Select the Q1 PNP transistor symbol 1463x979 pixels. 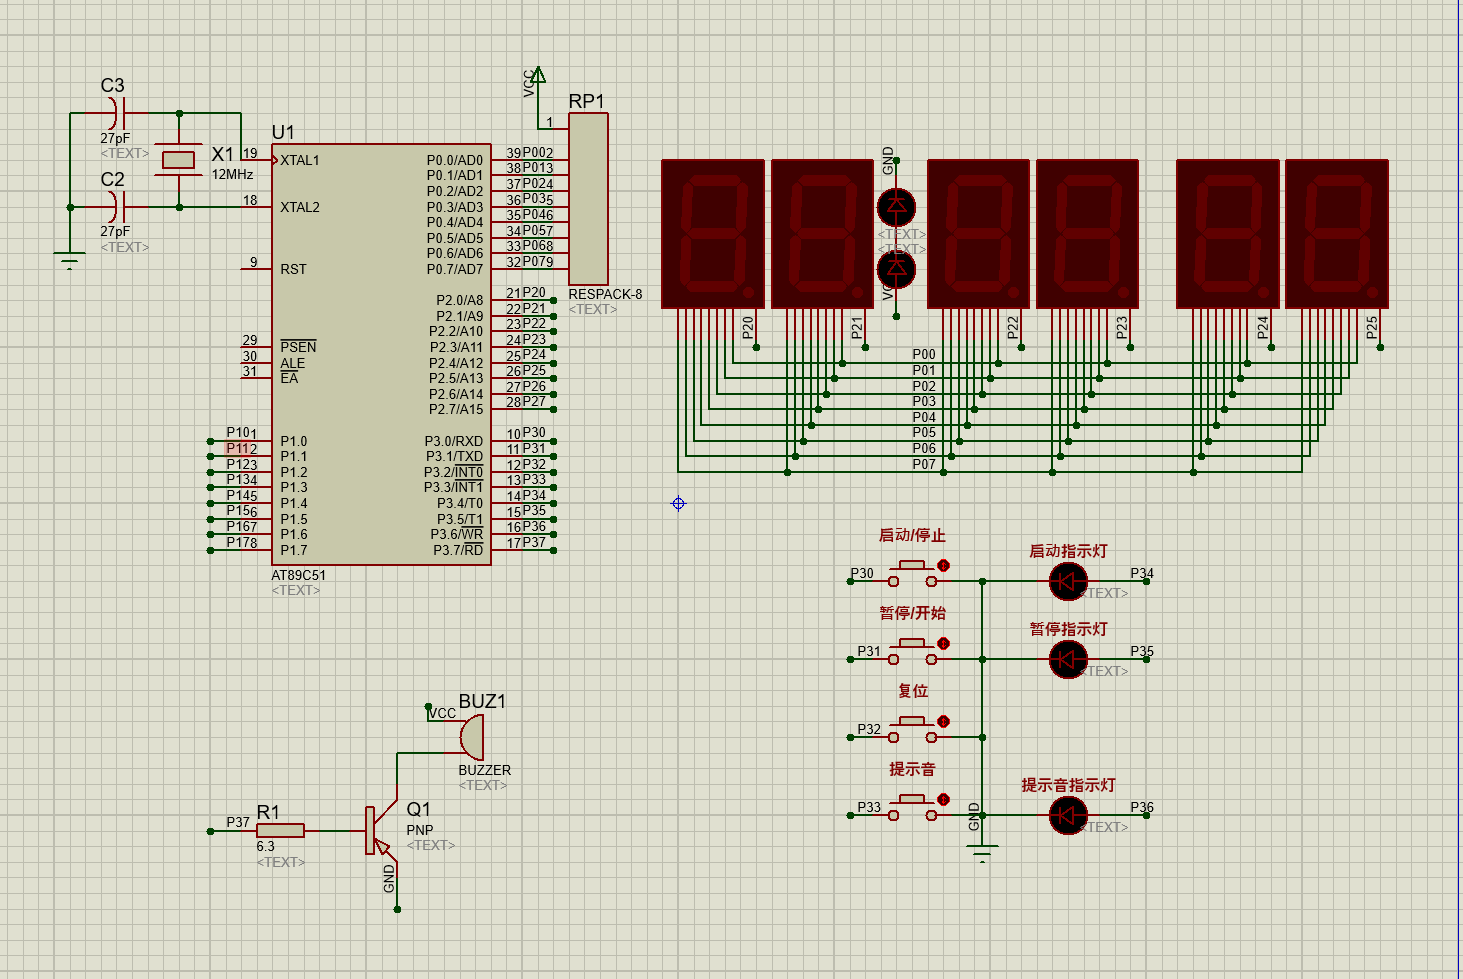coord(380,831)
